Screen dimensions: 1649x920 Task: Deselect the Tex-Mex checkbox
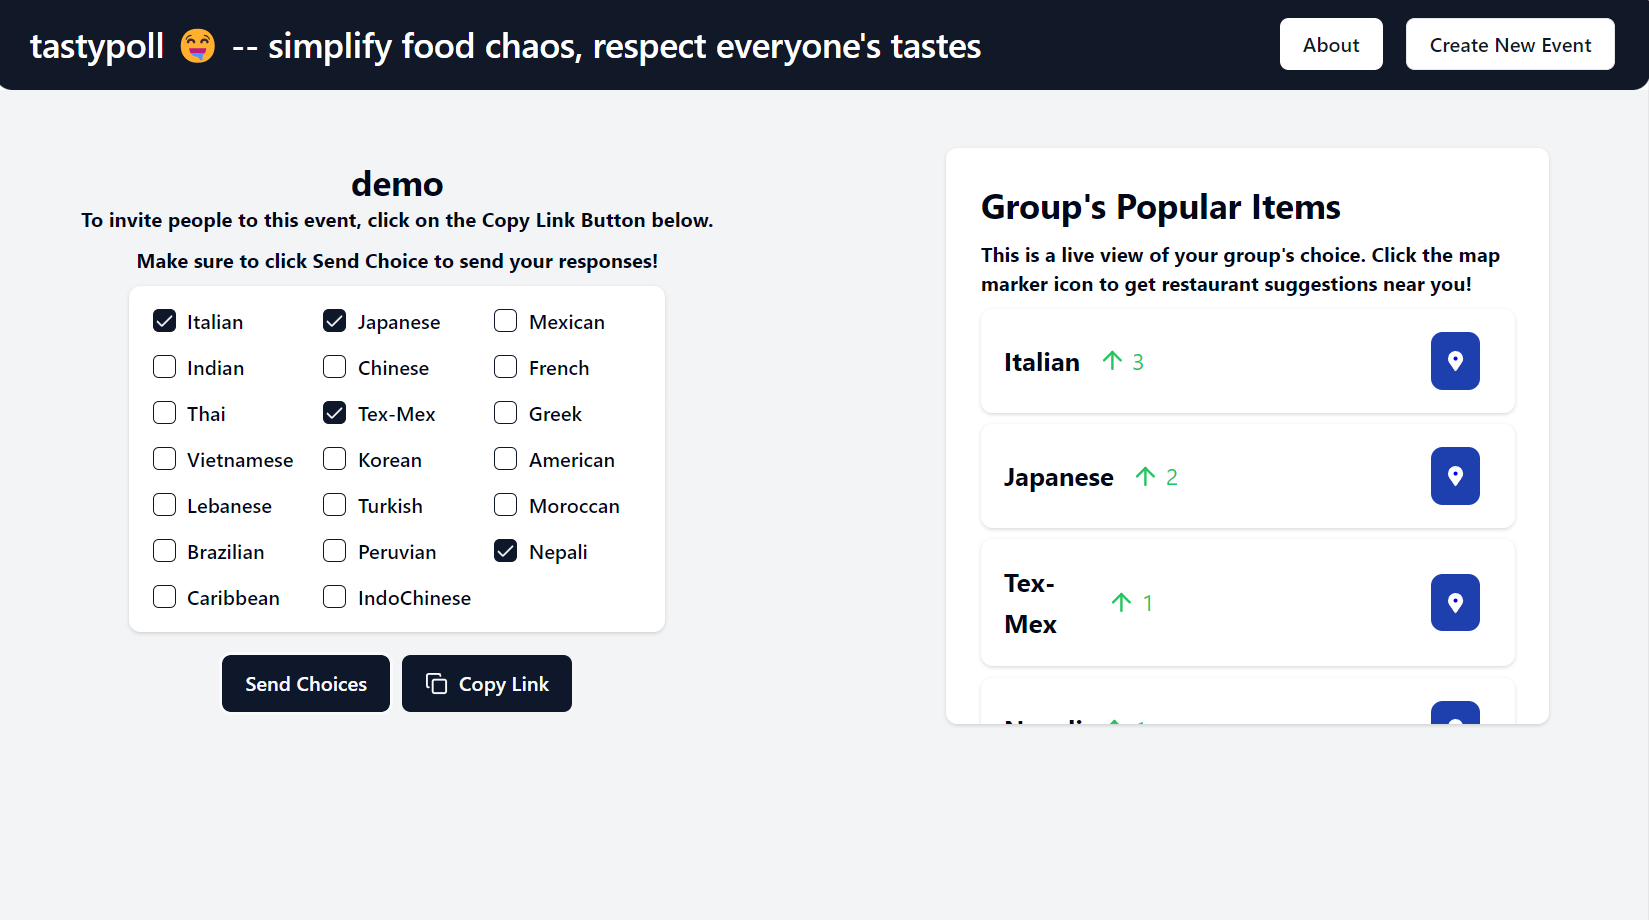tap(335, 413)
